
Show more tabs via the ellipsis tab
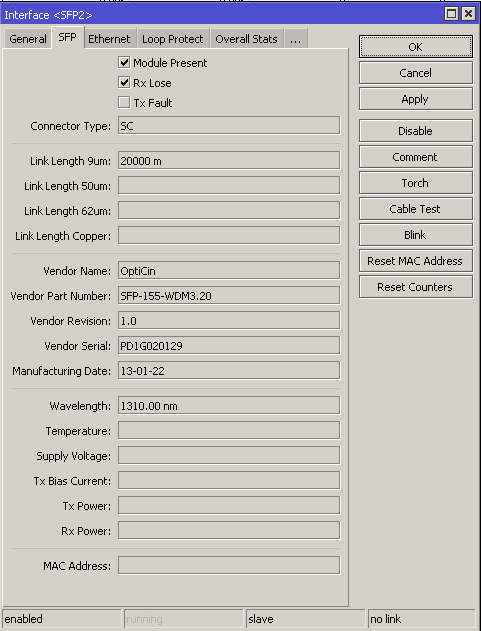coord(295,39)
